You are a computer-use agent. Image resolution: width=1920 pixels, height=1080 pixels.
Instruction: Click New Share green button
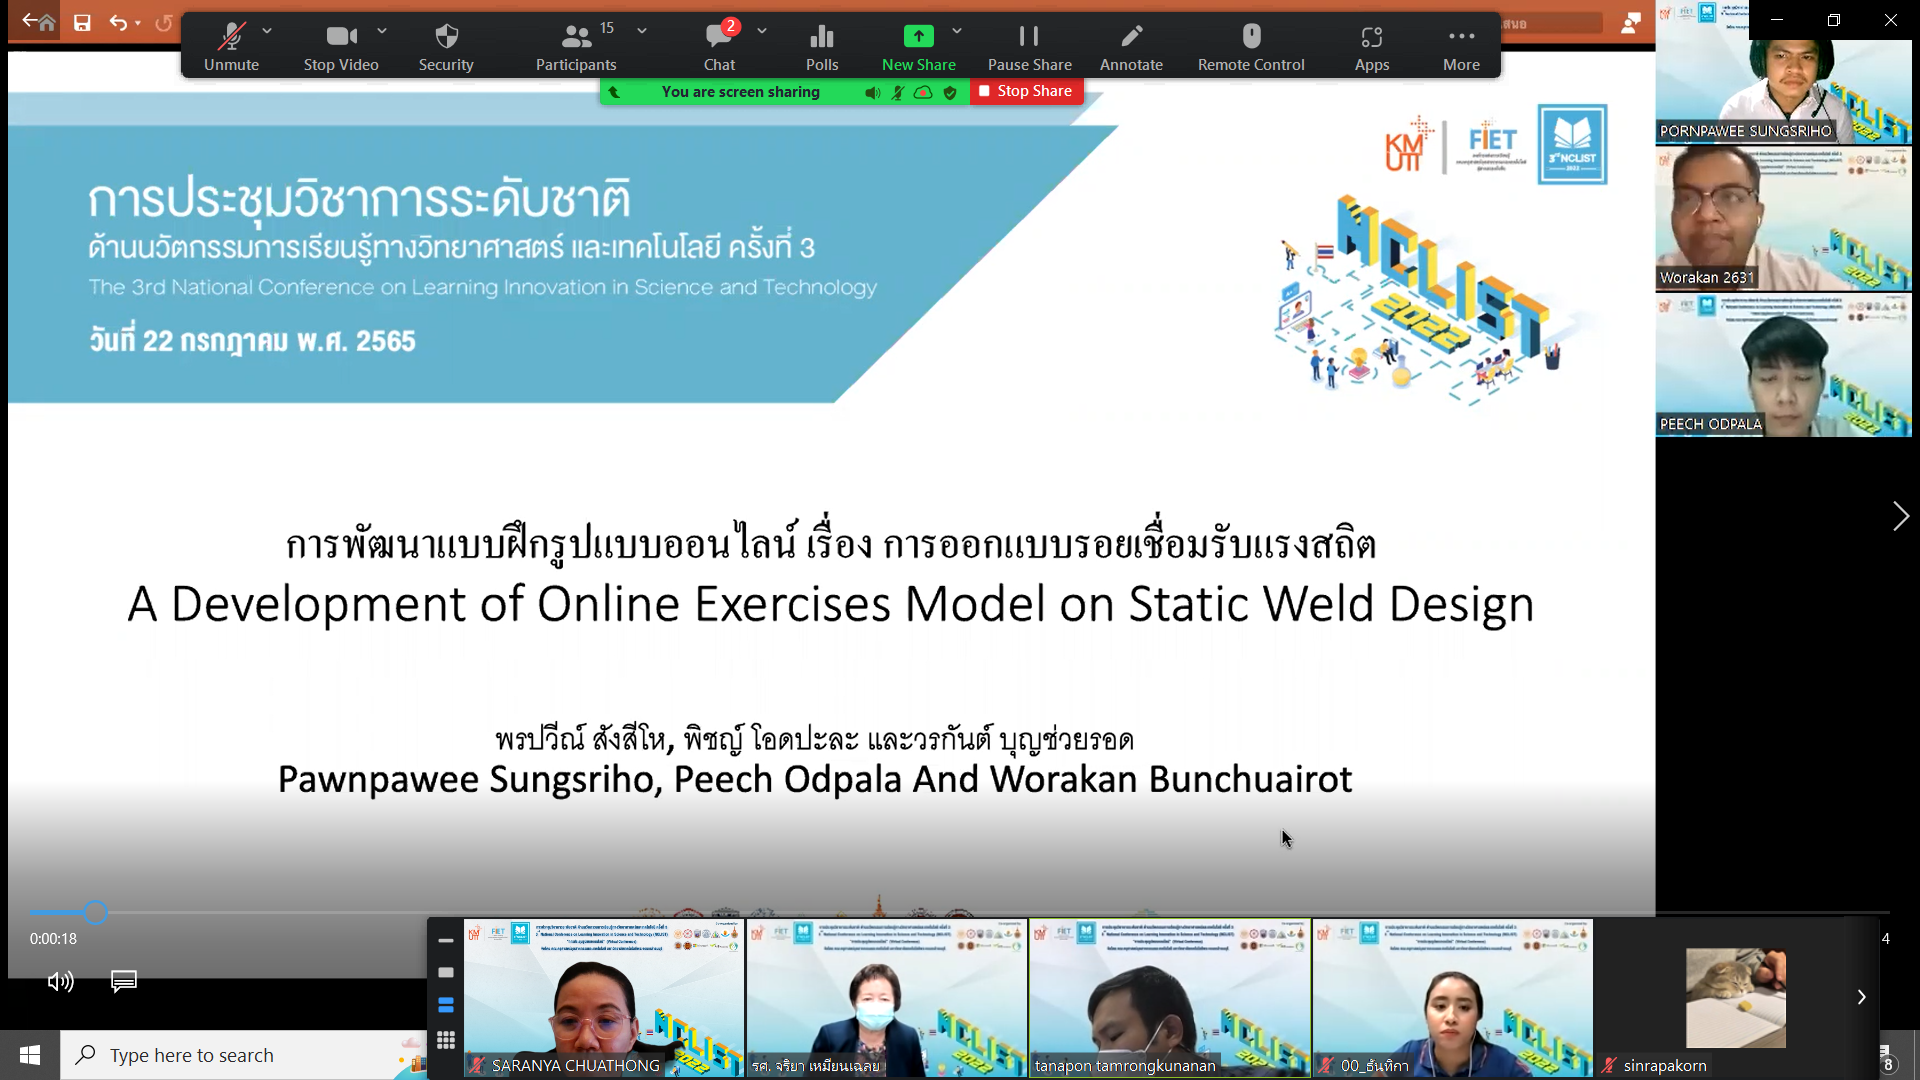coord(918,46)
